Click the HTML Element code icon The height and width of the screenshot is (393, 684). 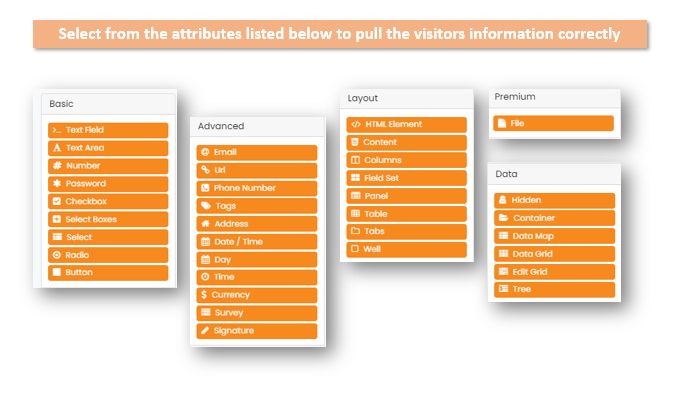click(x=356, y=124)
